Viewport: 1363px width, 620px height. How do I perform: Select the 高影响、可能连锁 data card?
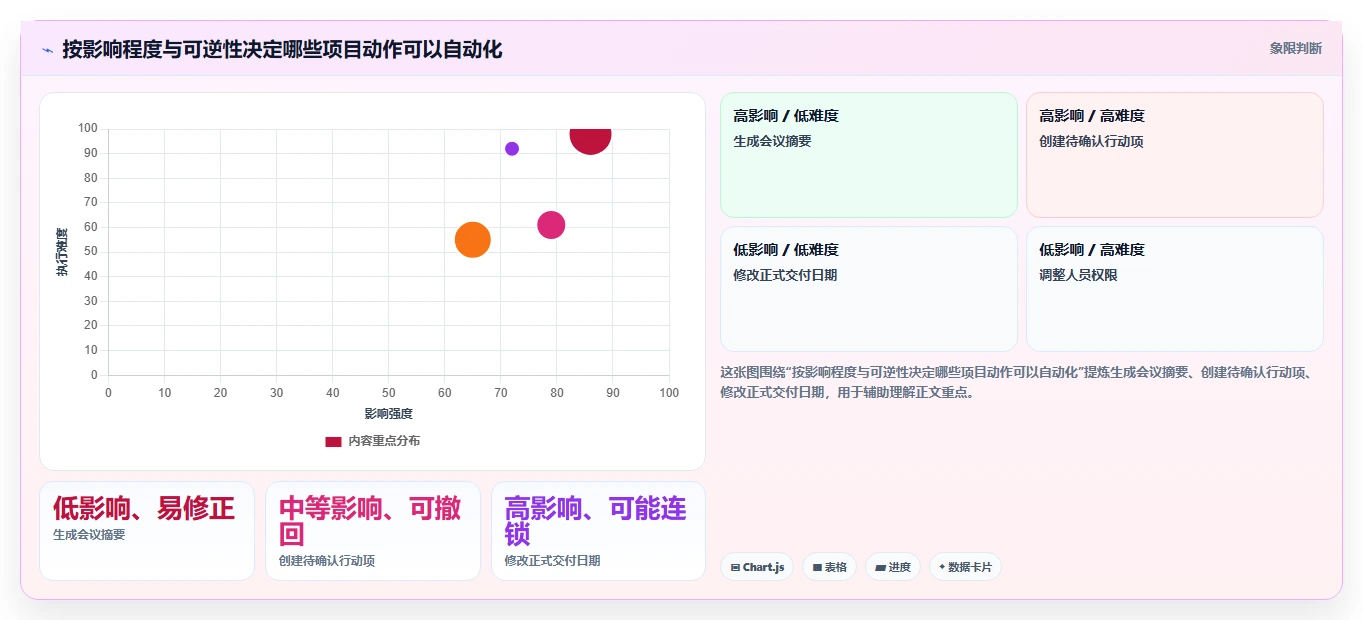pyautogui.click(x=598, y=531)
